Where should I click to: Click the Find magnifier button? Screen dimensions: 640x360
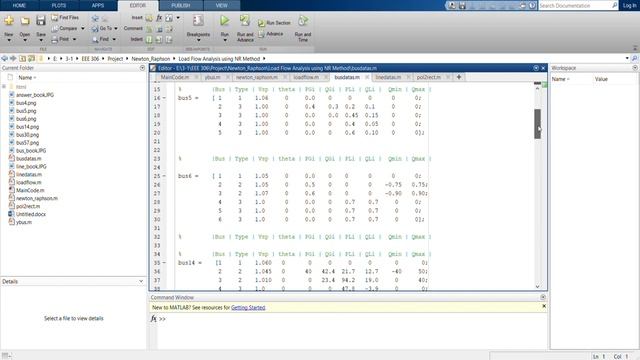coord(100,40)
